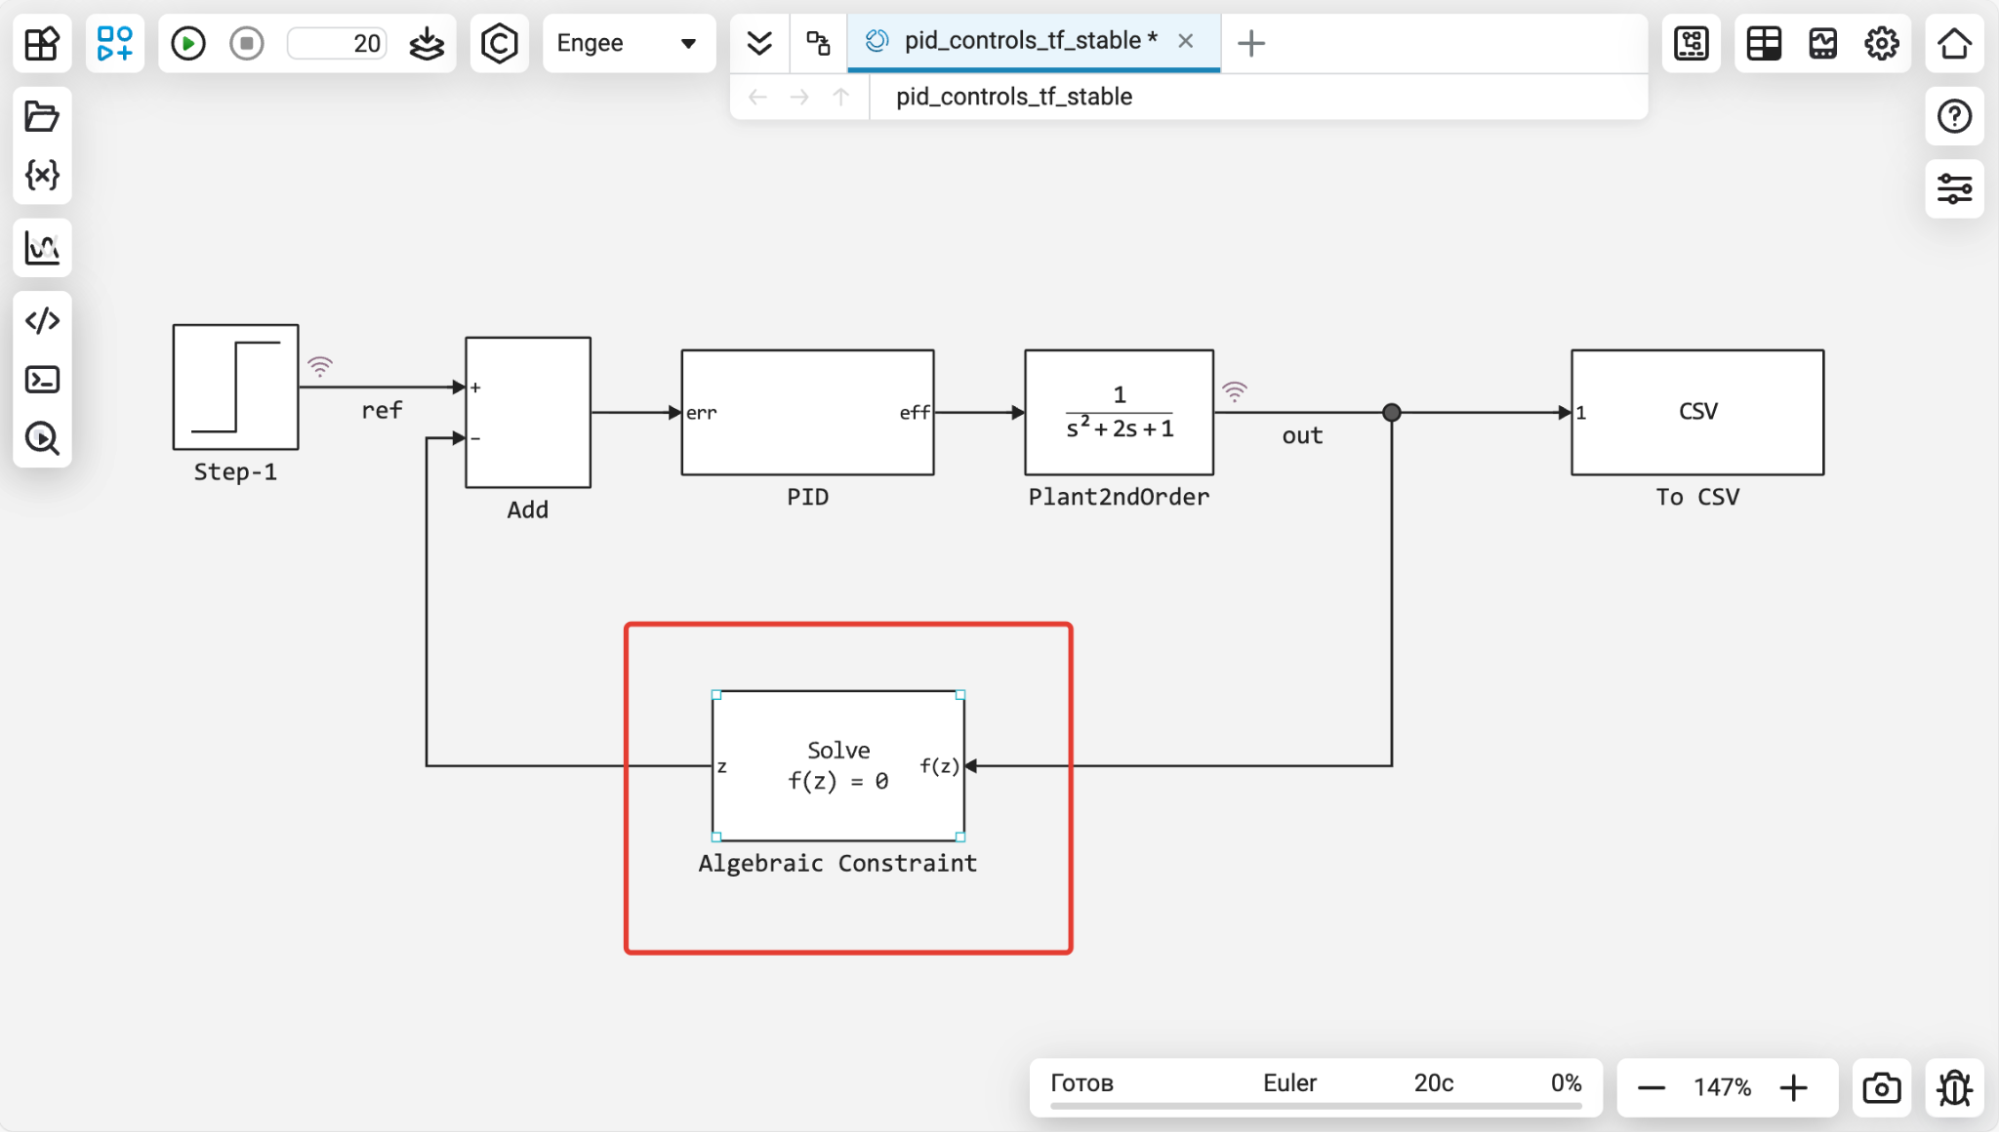
Task: Open the model hierarchy icon
Action: click(818, 43)
